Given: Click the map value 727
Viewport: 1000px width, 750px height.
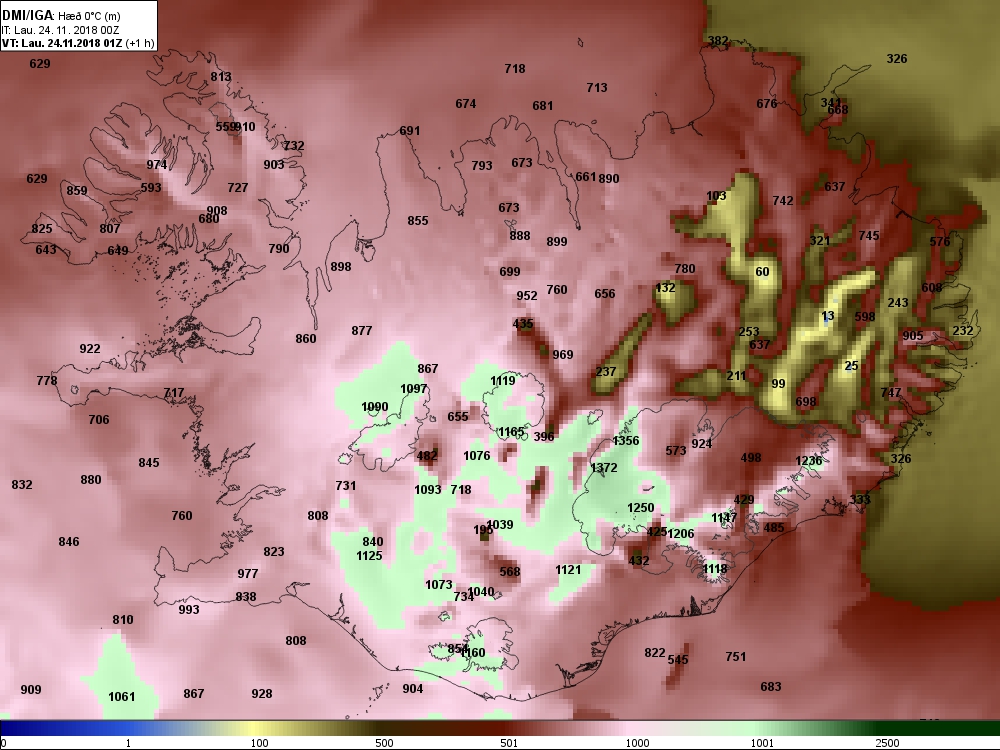Looking at the screenshot, I should (238, 188).
